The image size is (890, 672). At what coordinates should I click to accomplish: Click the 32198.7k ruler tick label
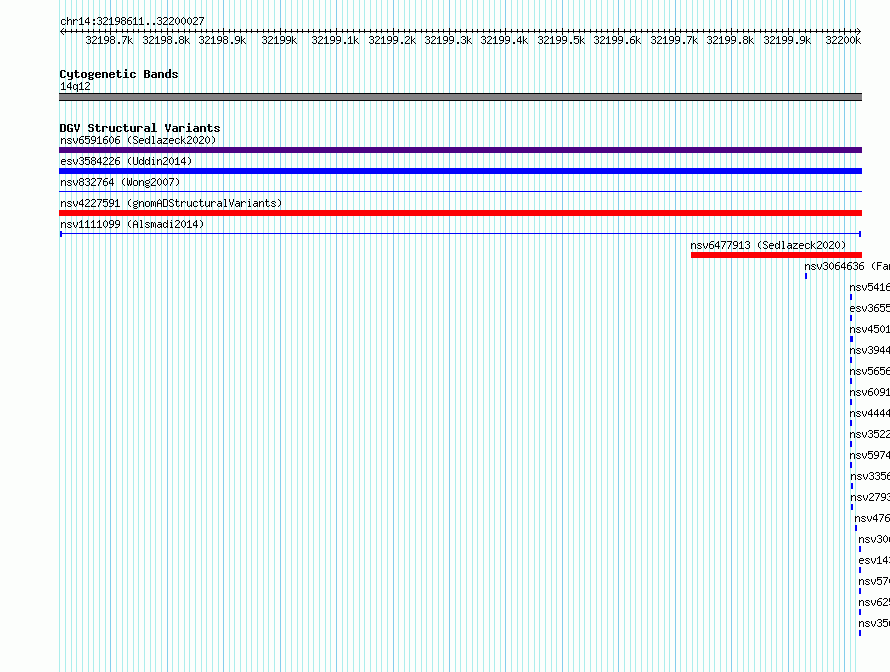(110, 40)
